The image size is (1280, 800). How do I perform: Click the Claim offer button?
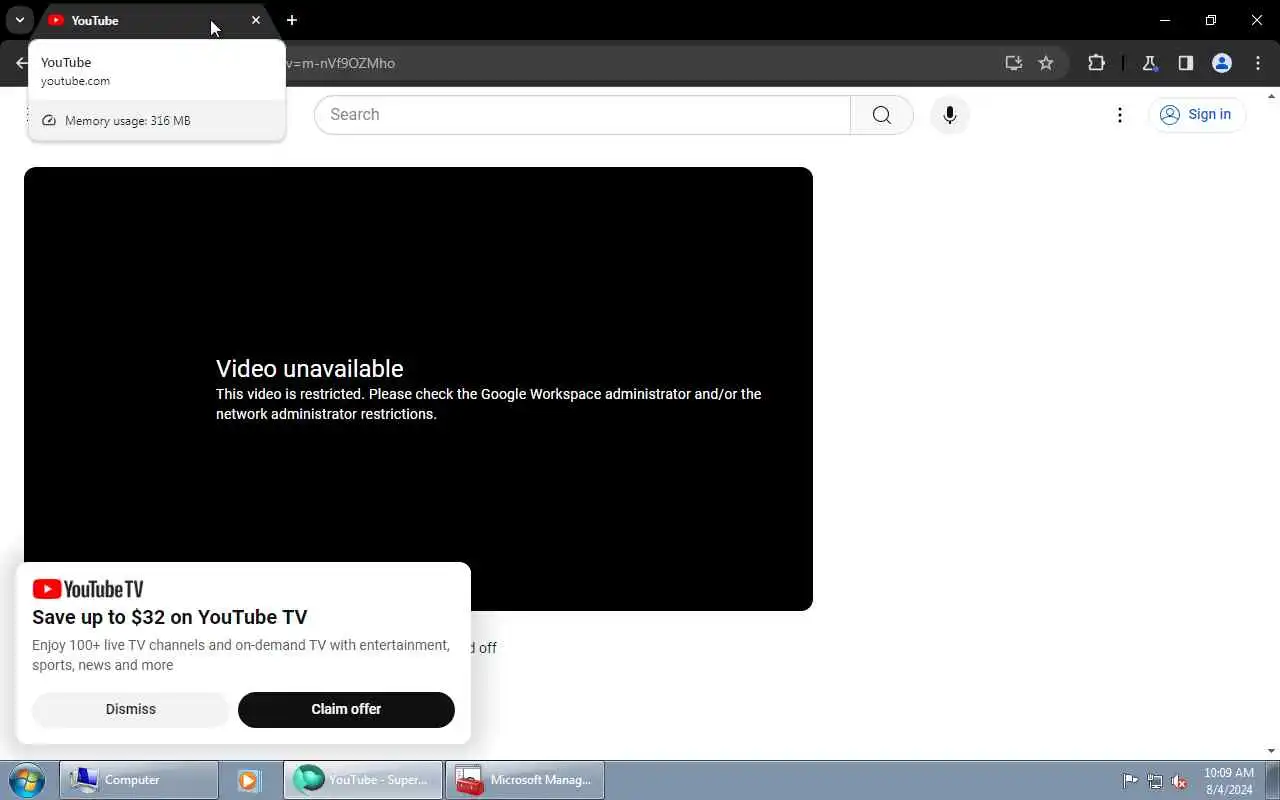pyautogui.click(x=346, y=709)
